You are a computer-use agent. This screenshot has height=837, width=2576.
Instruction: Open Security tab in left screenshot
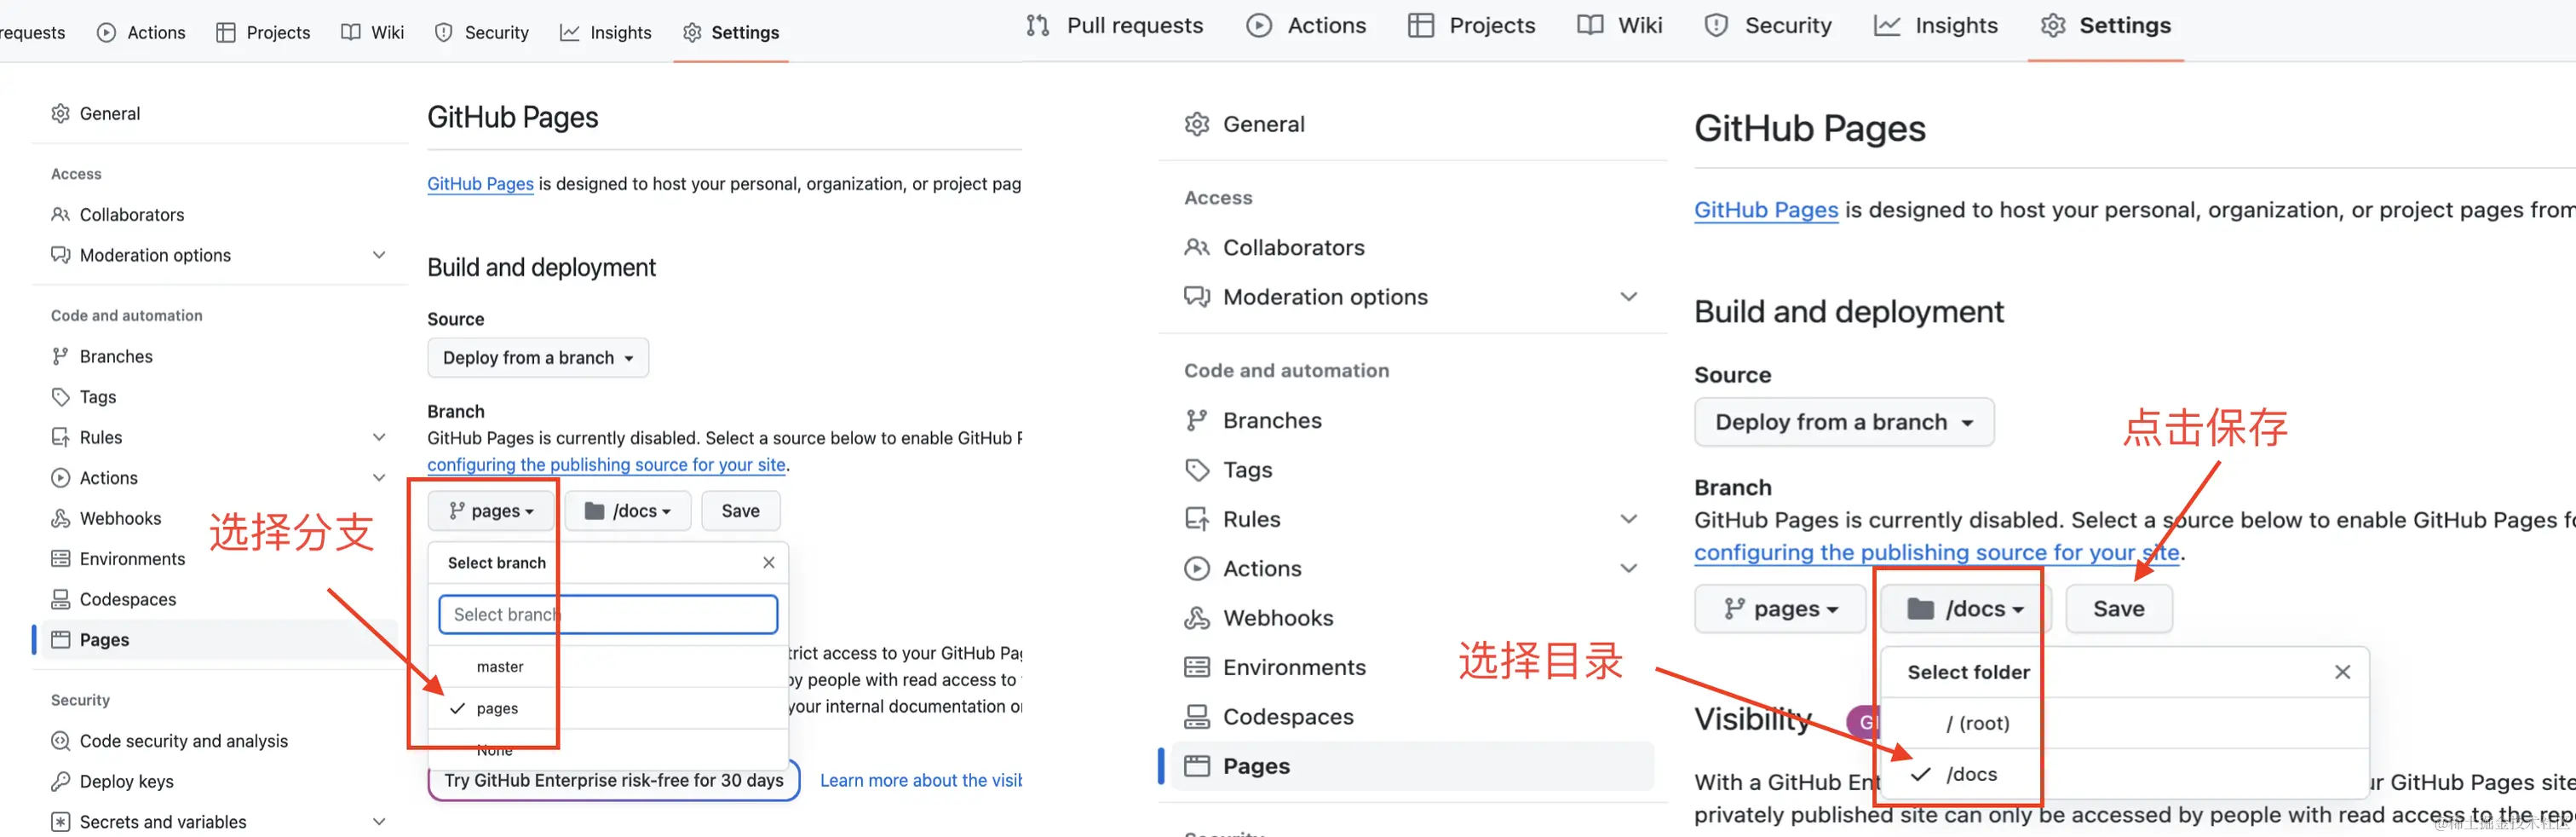click(x=481, y=32)
